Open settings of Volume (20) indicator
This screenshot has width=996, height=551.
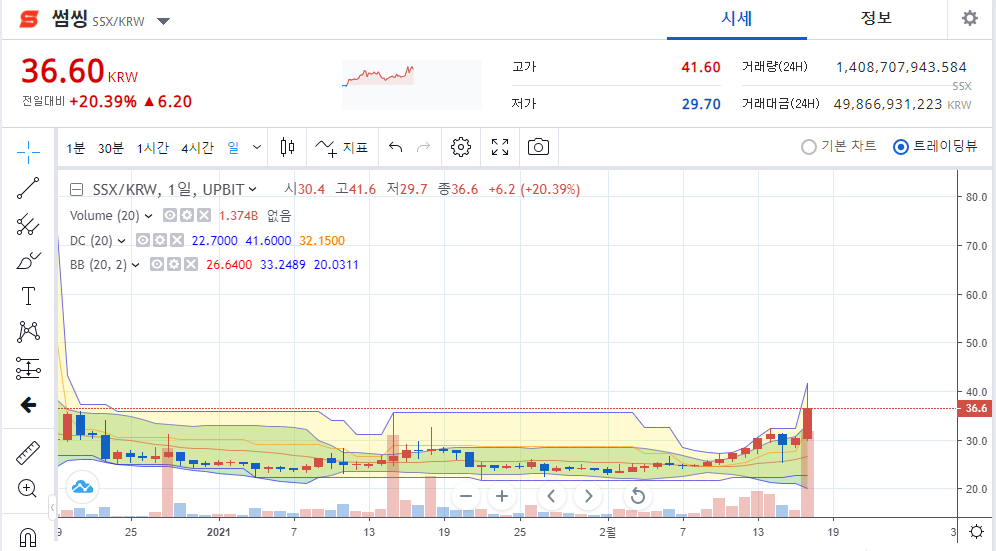(x=187, y=215)
